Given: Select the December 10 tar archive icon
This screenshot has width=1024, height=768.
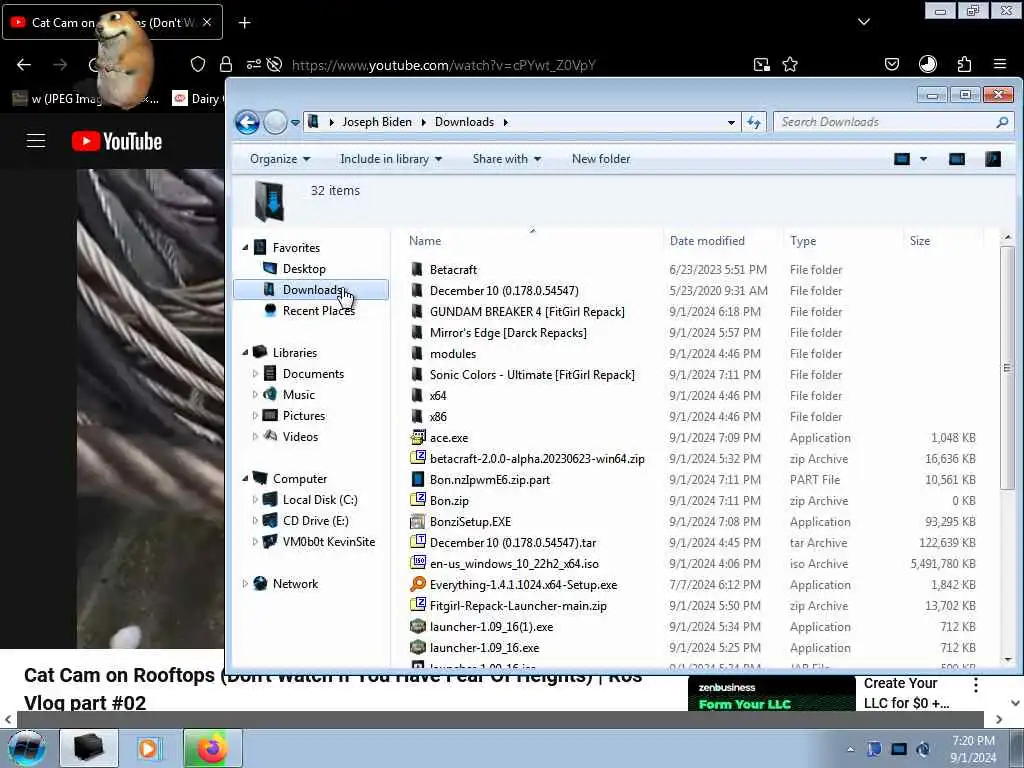Looking at the screenshot, I should click(x=417, y=542).
